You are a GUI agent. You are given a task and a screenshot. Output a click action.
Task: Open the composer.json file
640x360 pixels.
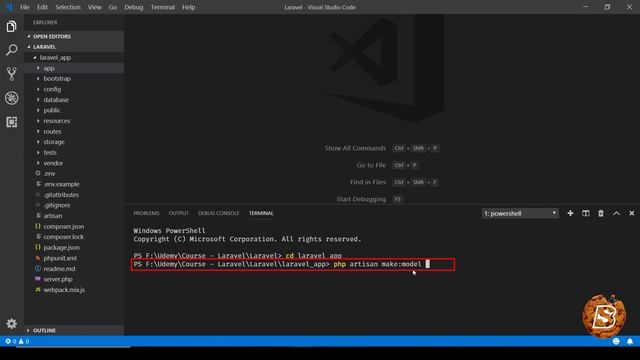(x=74, y=226)
